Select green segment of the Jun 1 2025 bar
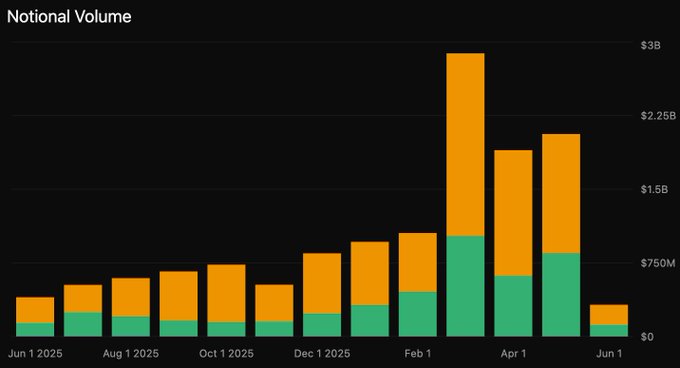Viewport: 680px width, 368px height. coord(35,330)
